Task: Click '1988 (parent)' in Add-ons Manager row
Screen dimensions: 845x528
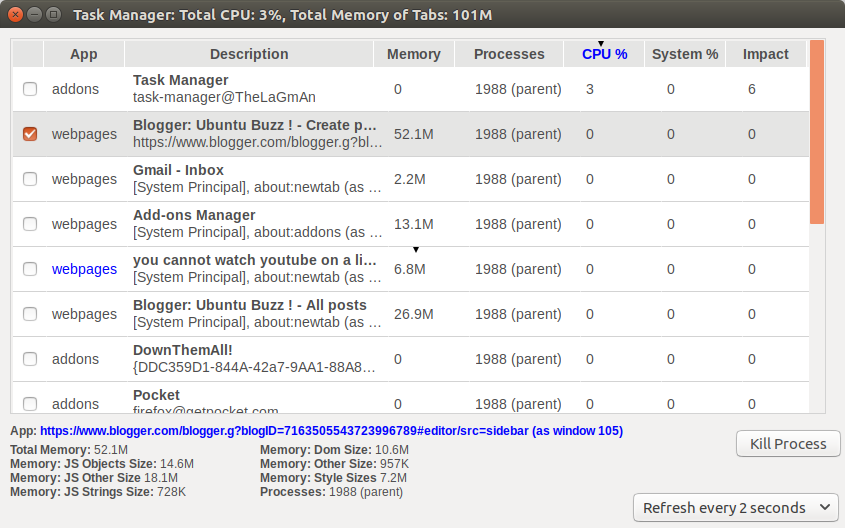Action: coord(518,224)
